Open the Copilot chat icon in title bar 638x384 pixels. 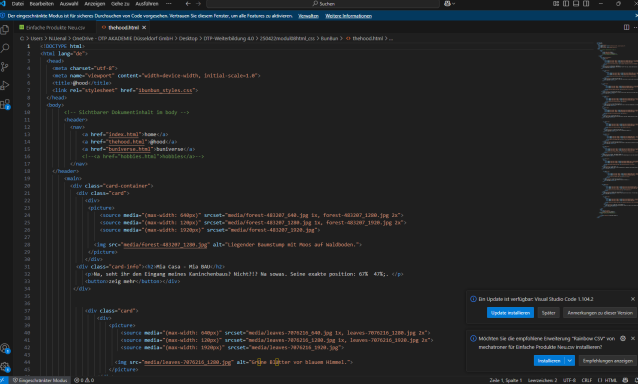448,4
